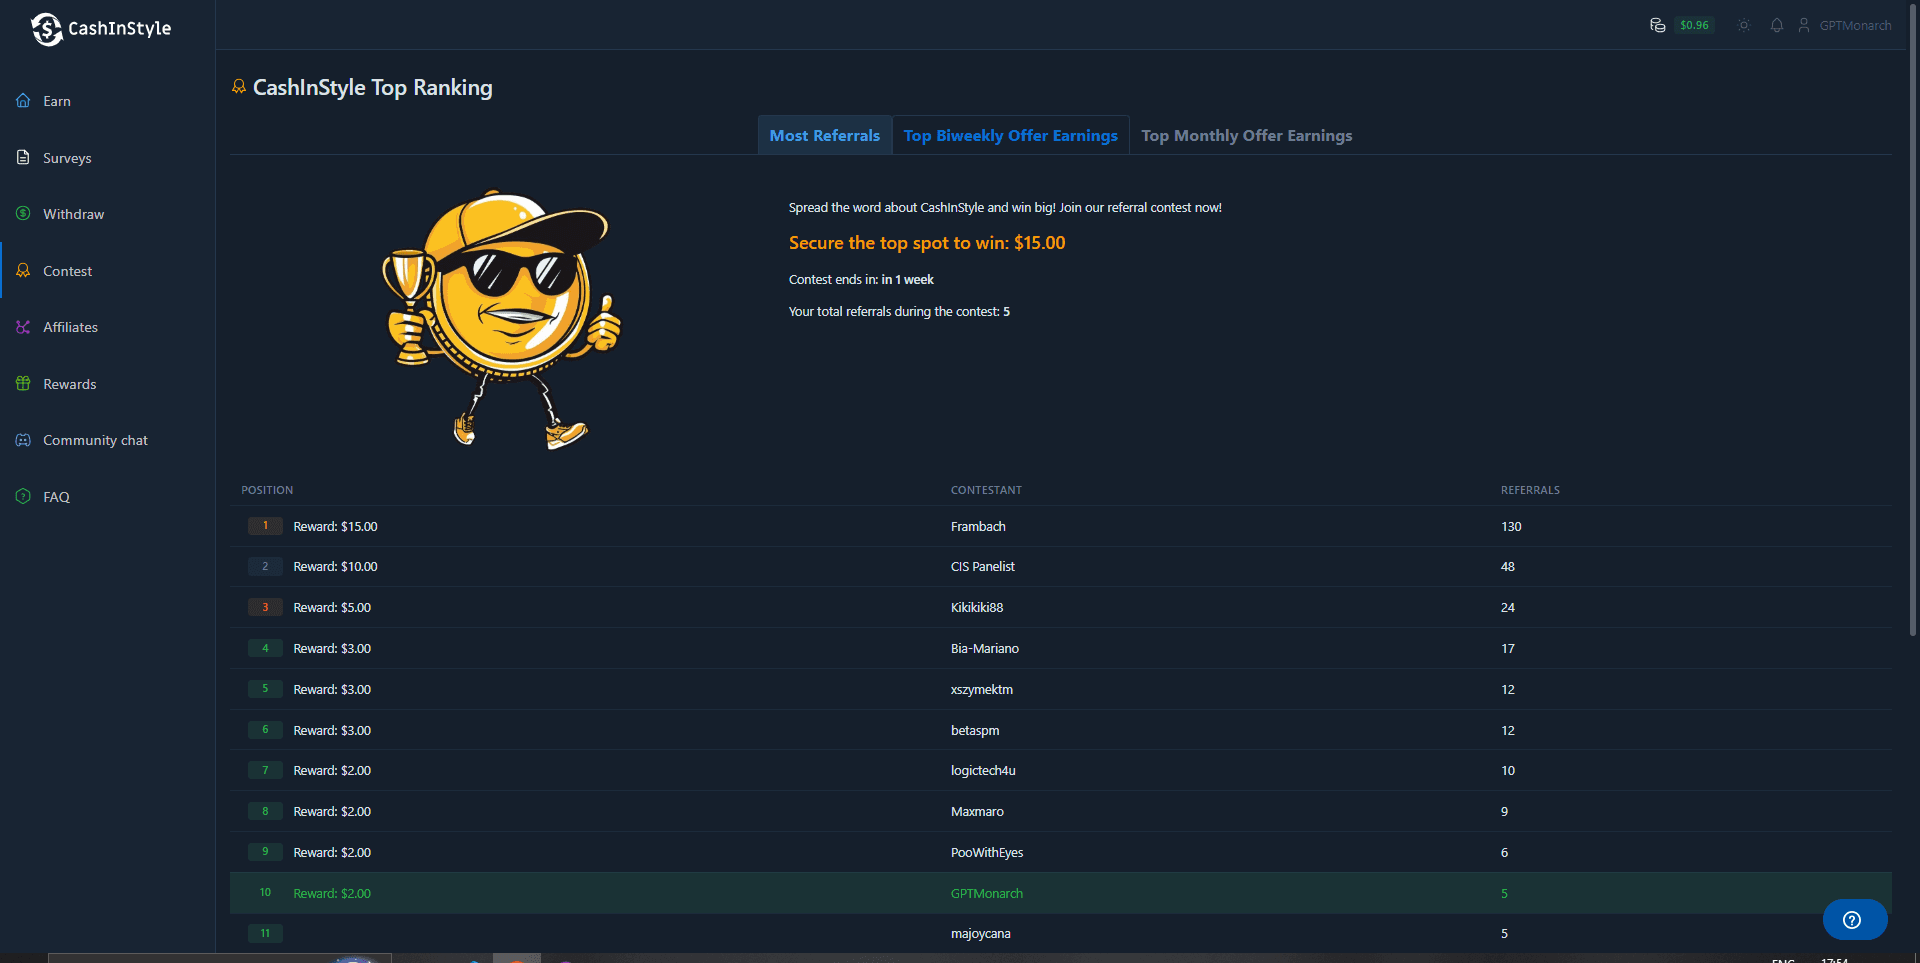Go to the Withdraw page
Viewport: 1920px width, 963px height.
(x=73, y=214)
